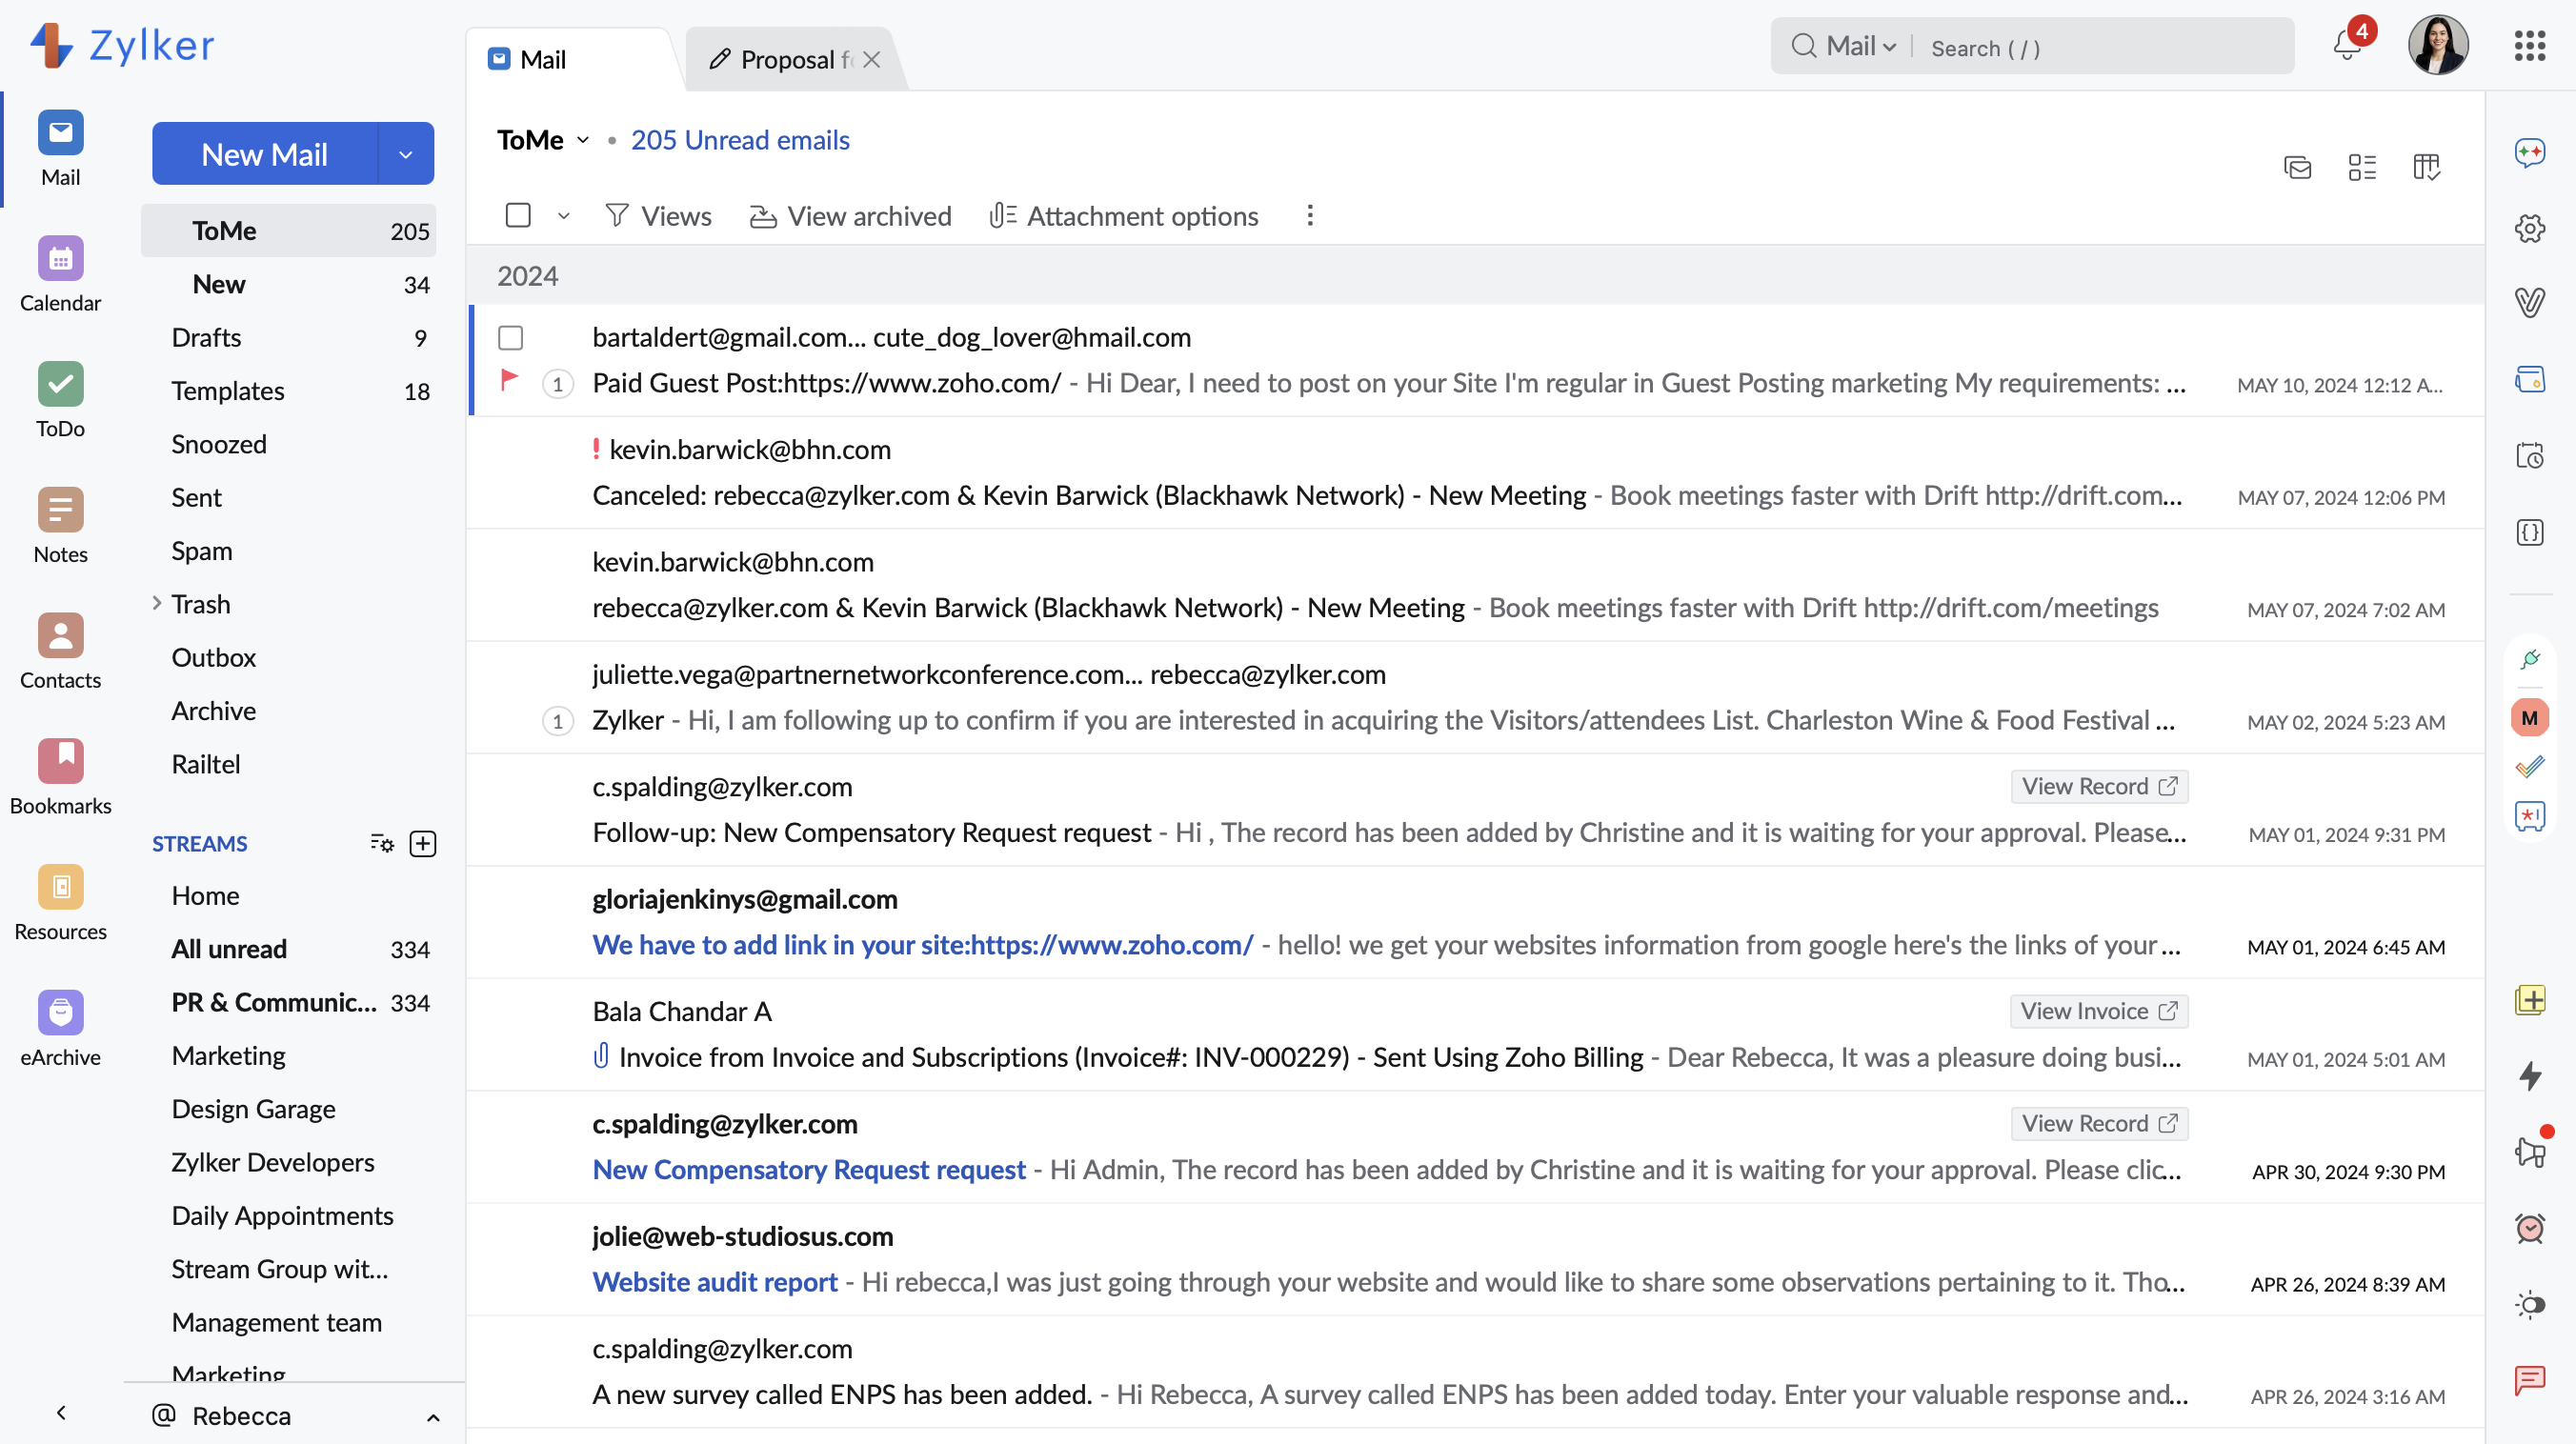Open the chat message icon at bottom right
Viewport: 2576px width, 1444px height.
coord(2529,1381)
